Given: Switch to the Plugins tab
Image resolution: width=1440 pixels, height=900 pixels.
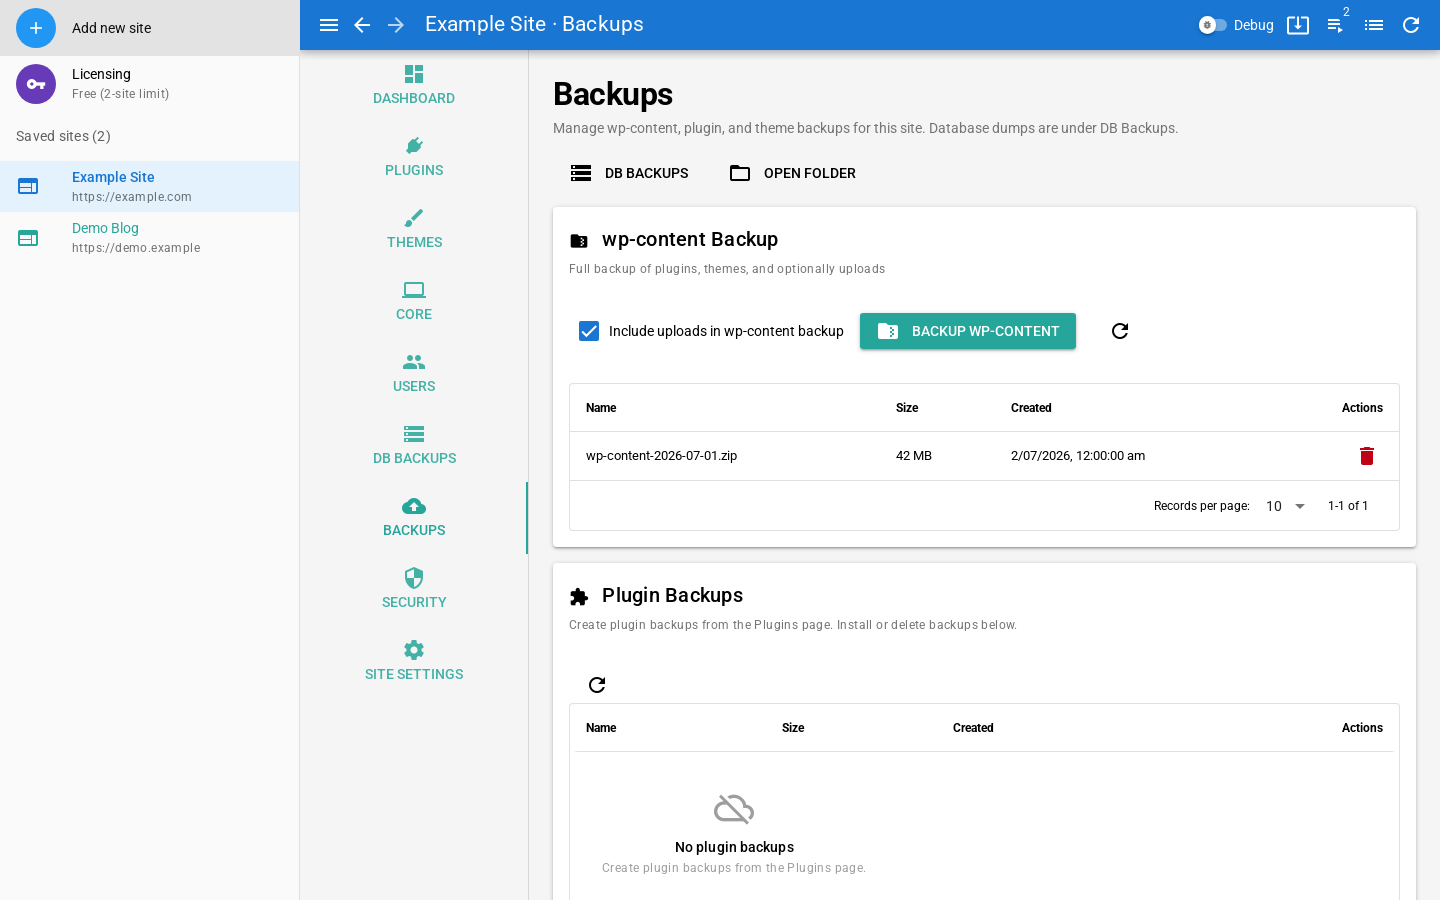Looking at the screenshot, I should [x=414, y=158].
